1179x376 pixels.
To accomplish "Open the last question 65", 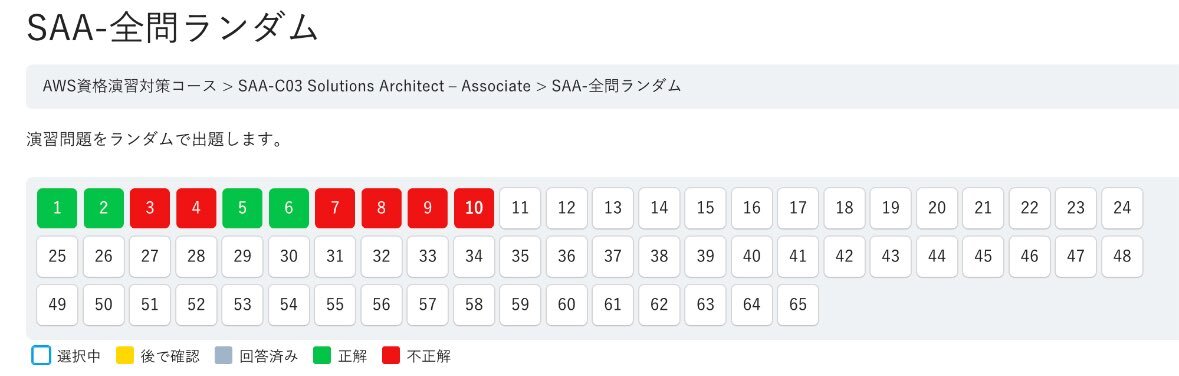I will tap(798, 305).
